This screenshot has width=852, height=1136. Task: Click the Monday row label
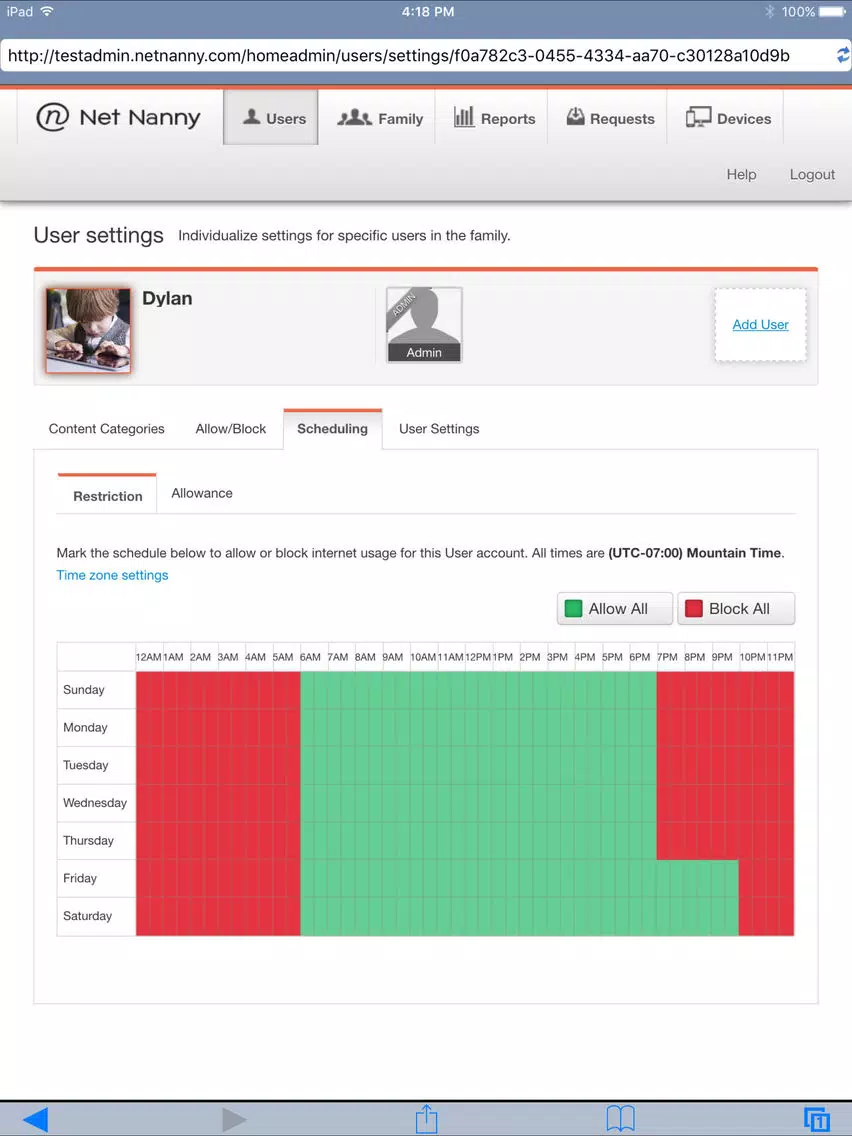click(x=85, y=727)
